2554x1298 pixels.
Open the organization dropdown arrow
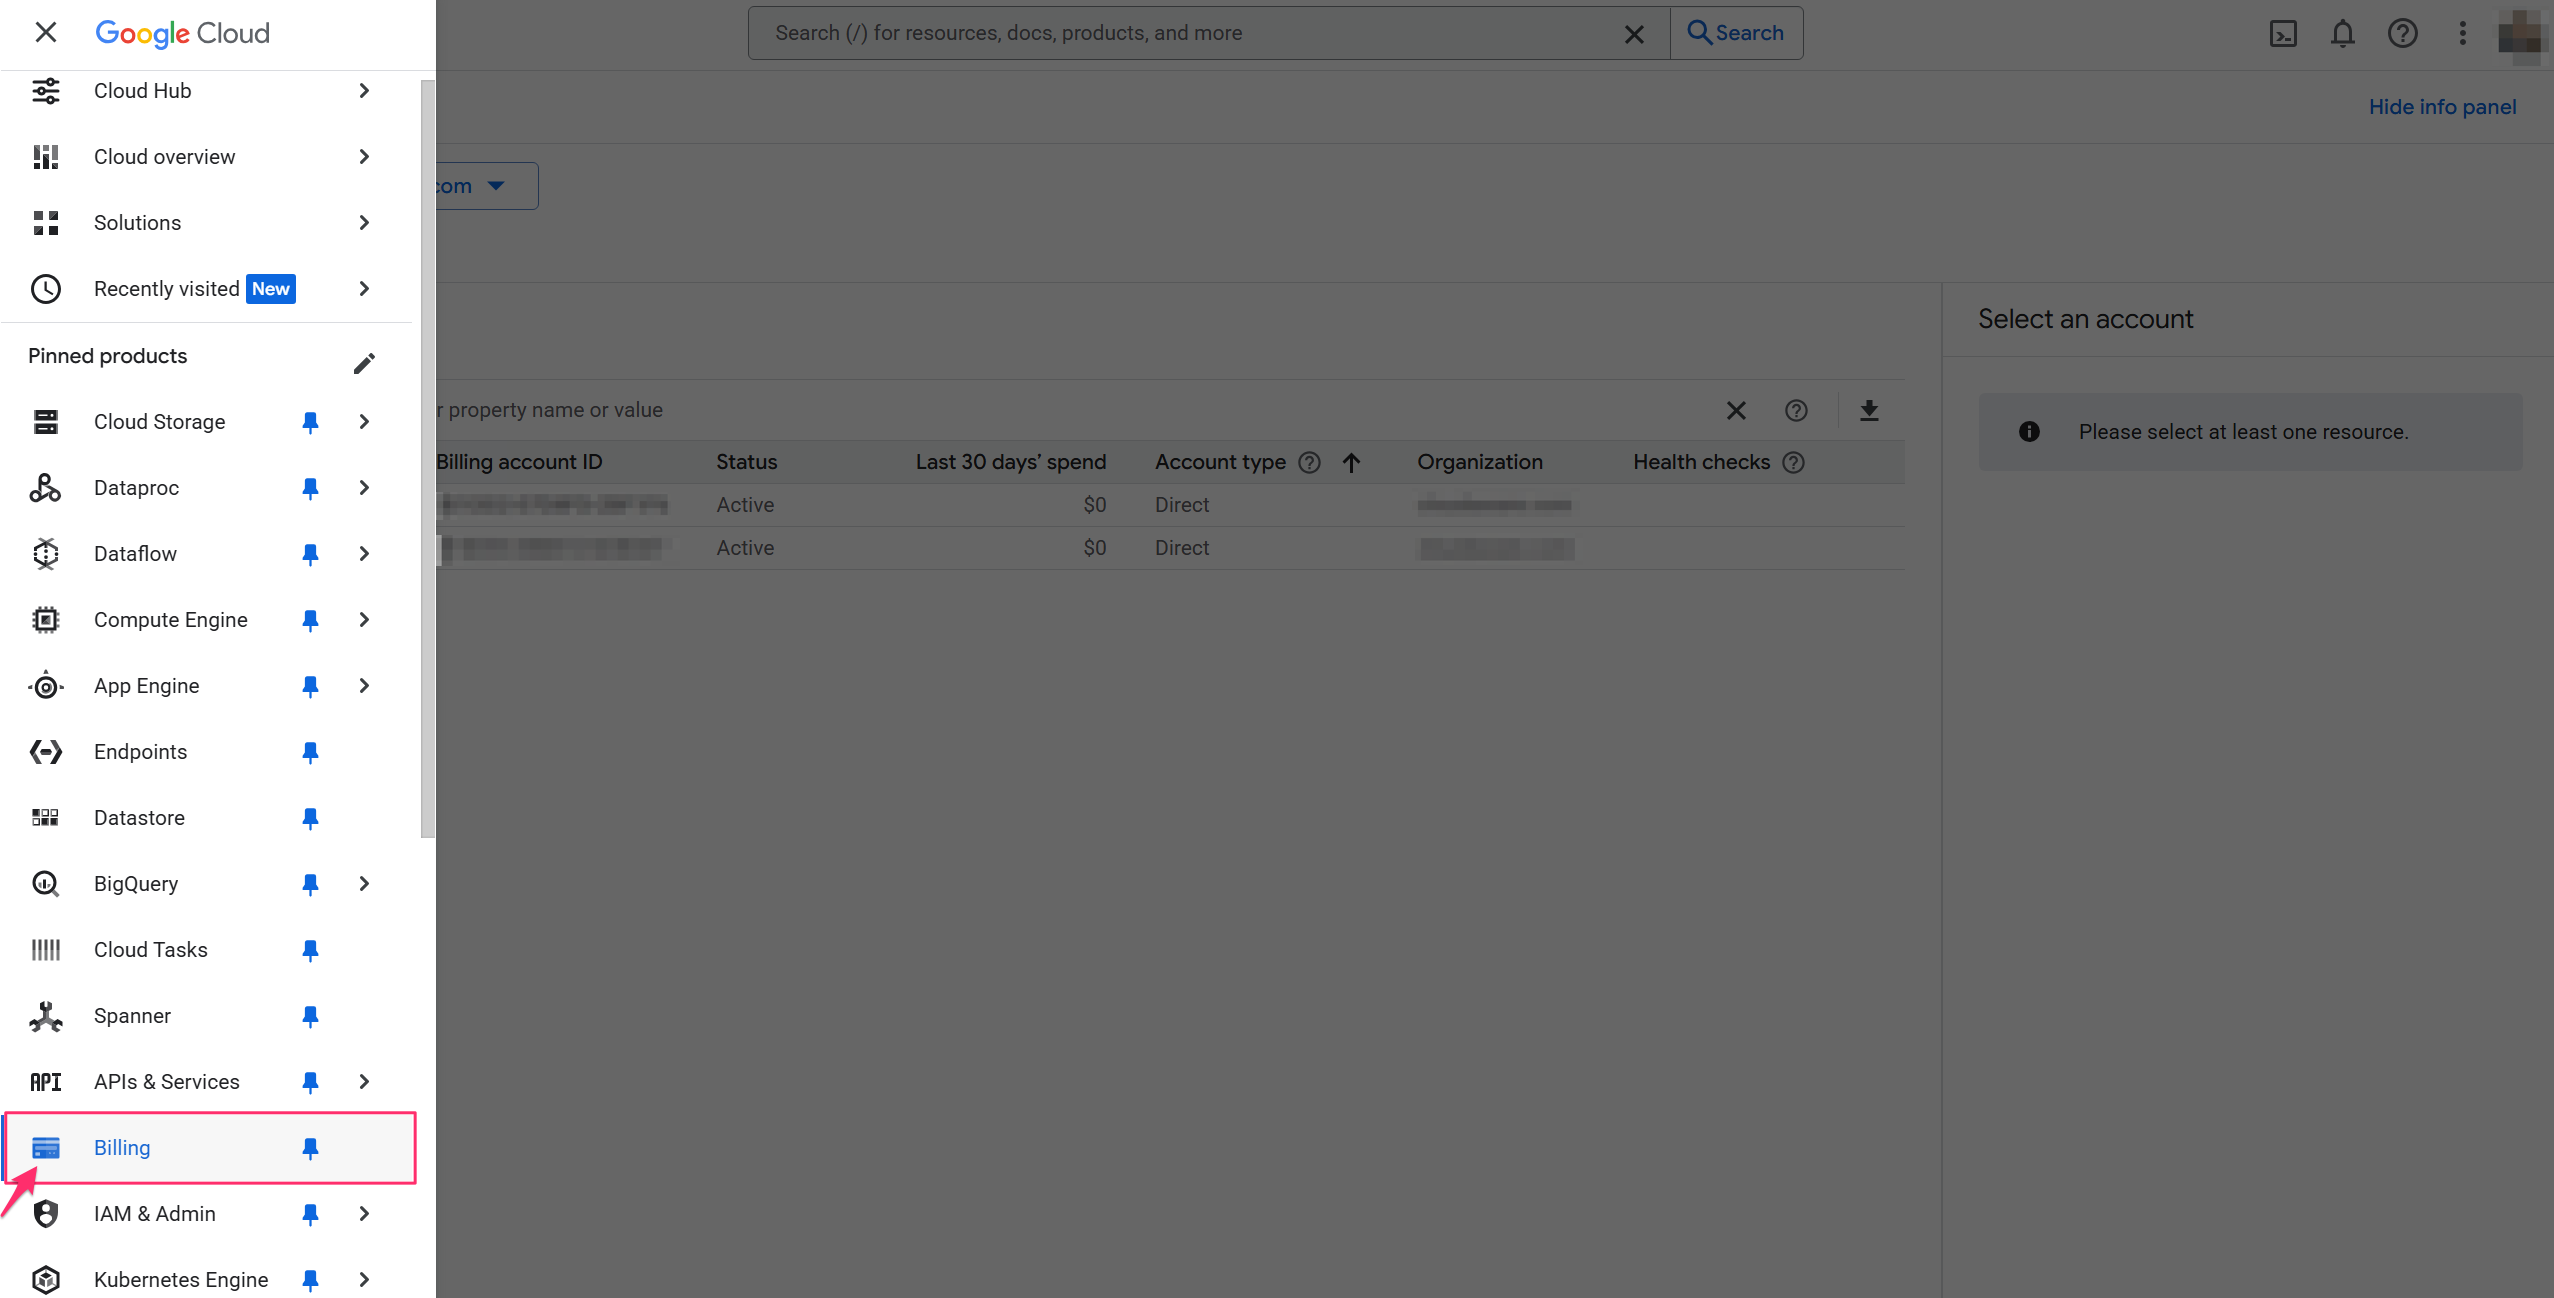click(496, 185)
